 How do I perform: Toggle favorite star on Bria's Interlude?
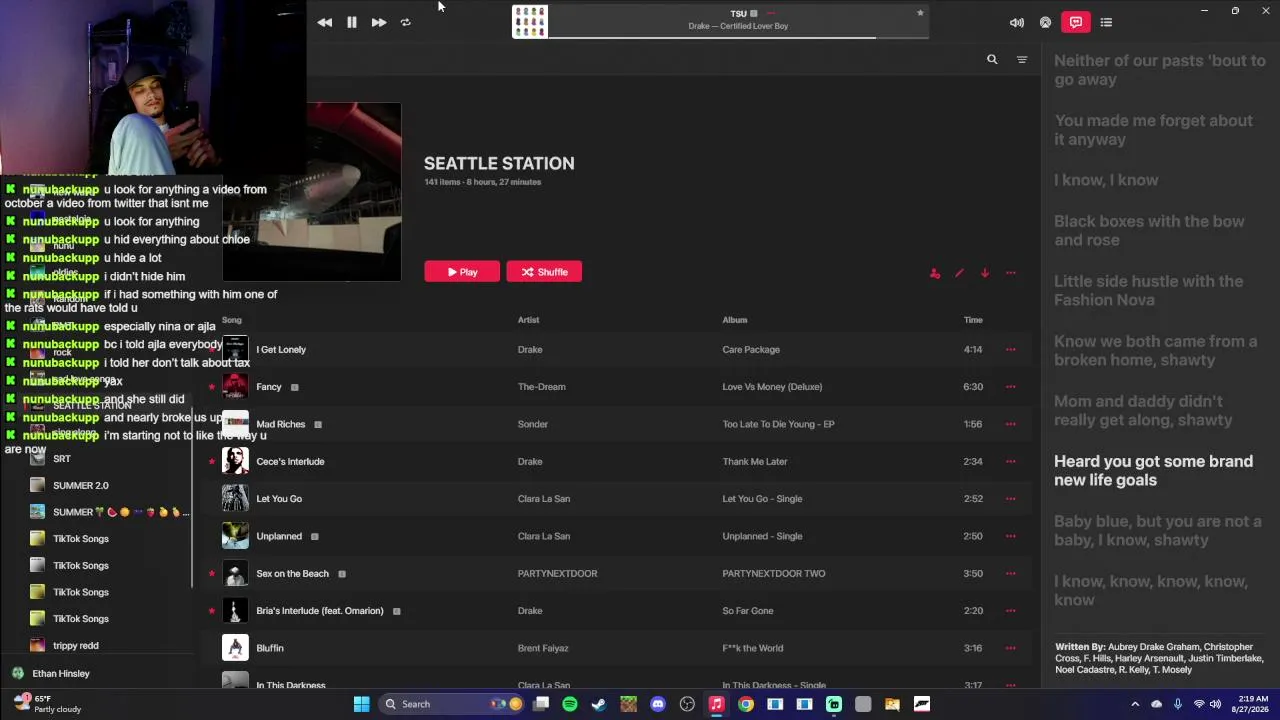click(x=212, y=611)
